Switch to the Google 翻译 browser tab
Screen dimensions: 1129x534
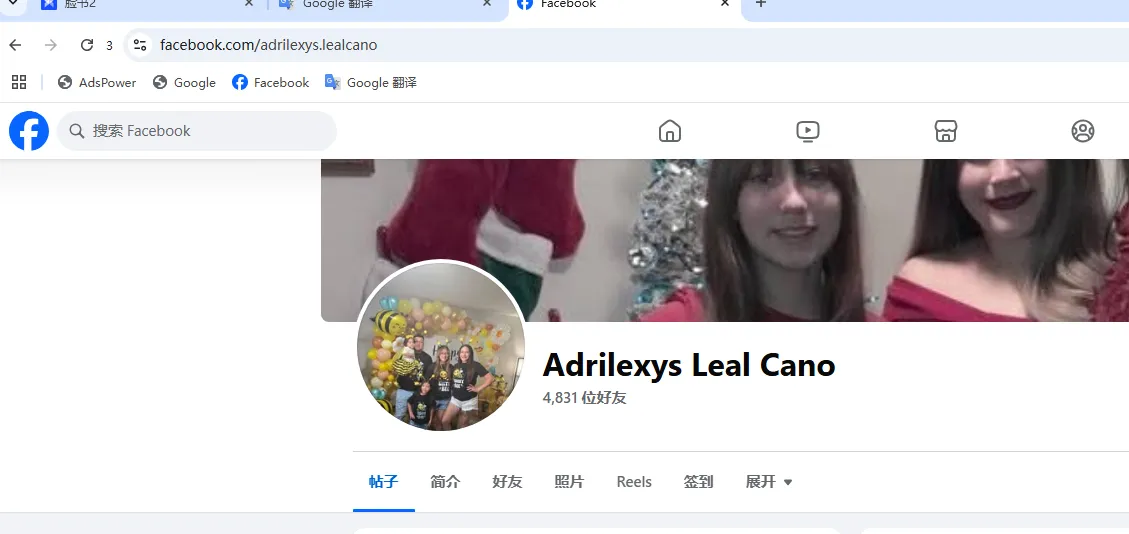[387, 6]
